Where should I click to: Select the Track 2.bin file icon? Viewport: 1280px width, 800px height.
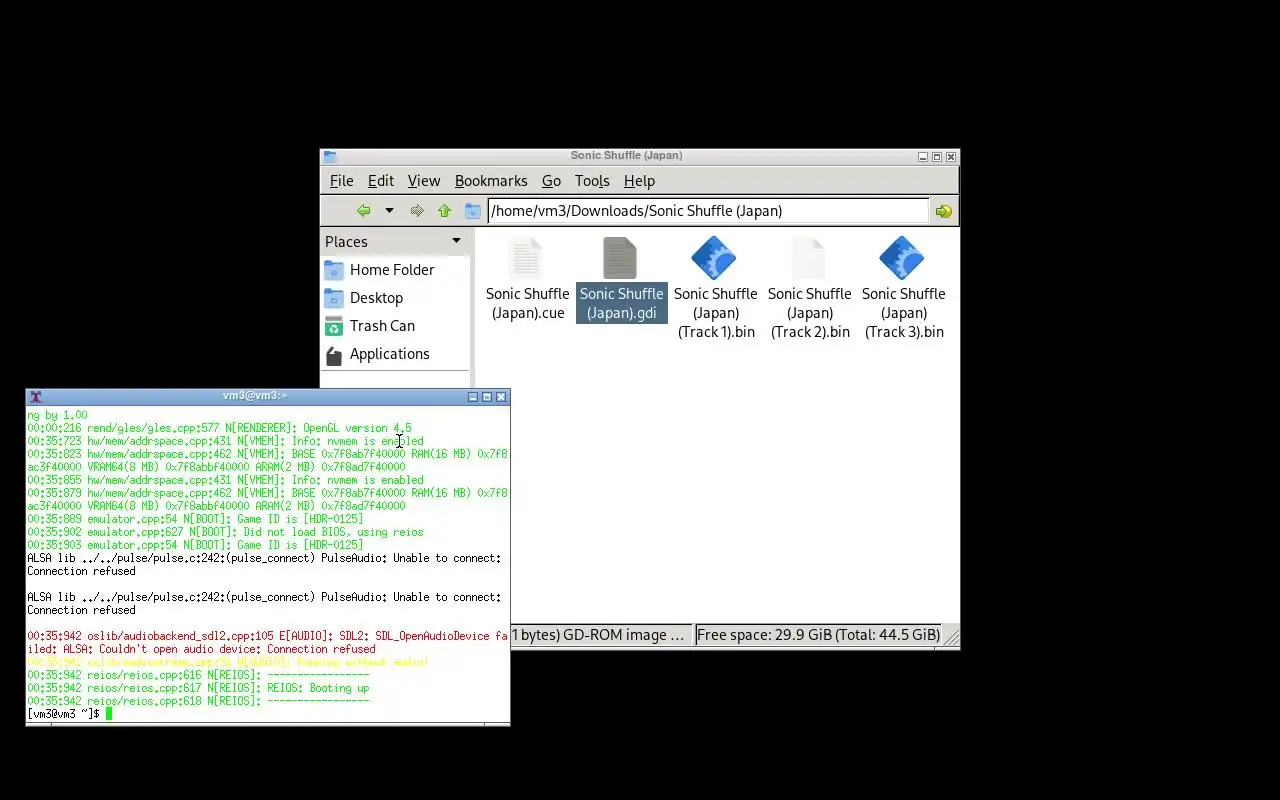click(808, 258)
